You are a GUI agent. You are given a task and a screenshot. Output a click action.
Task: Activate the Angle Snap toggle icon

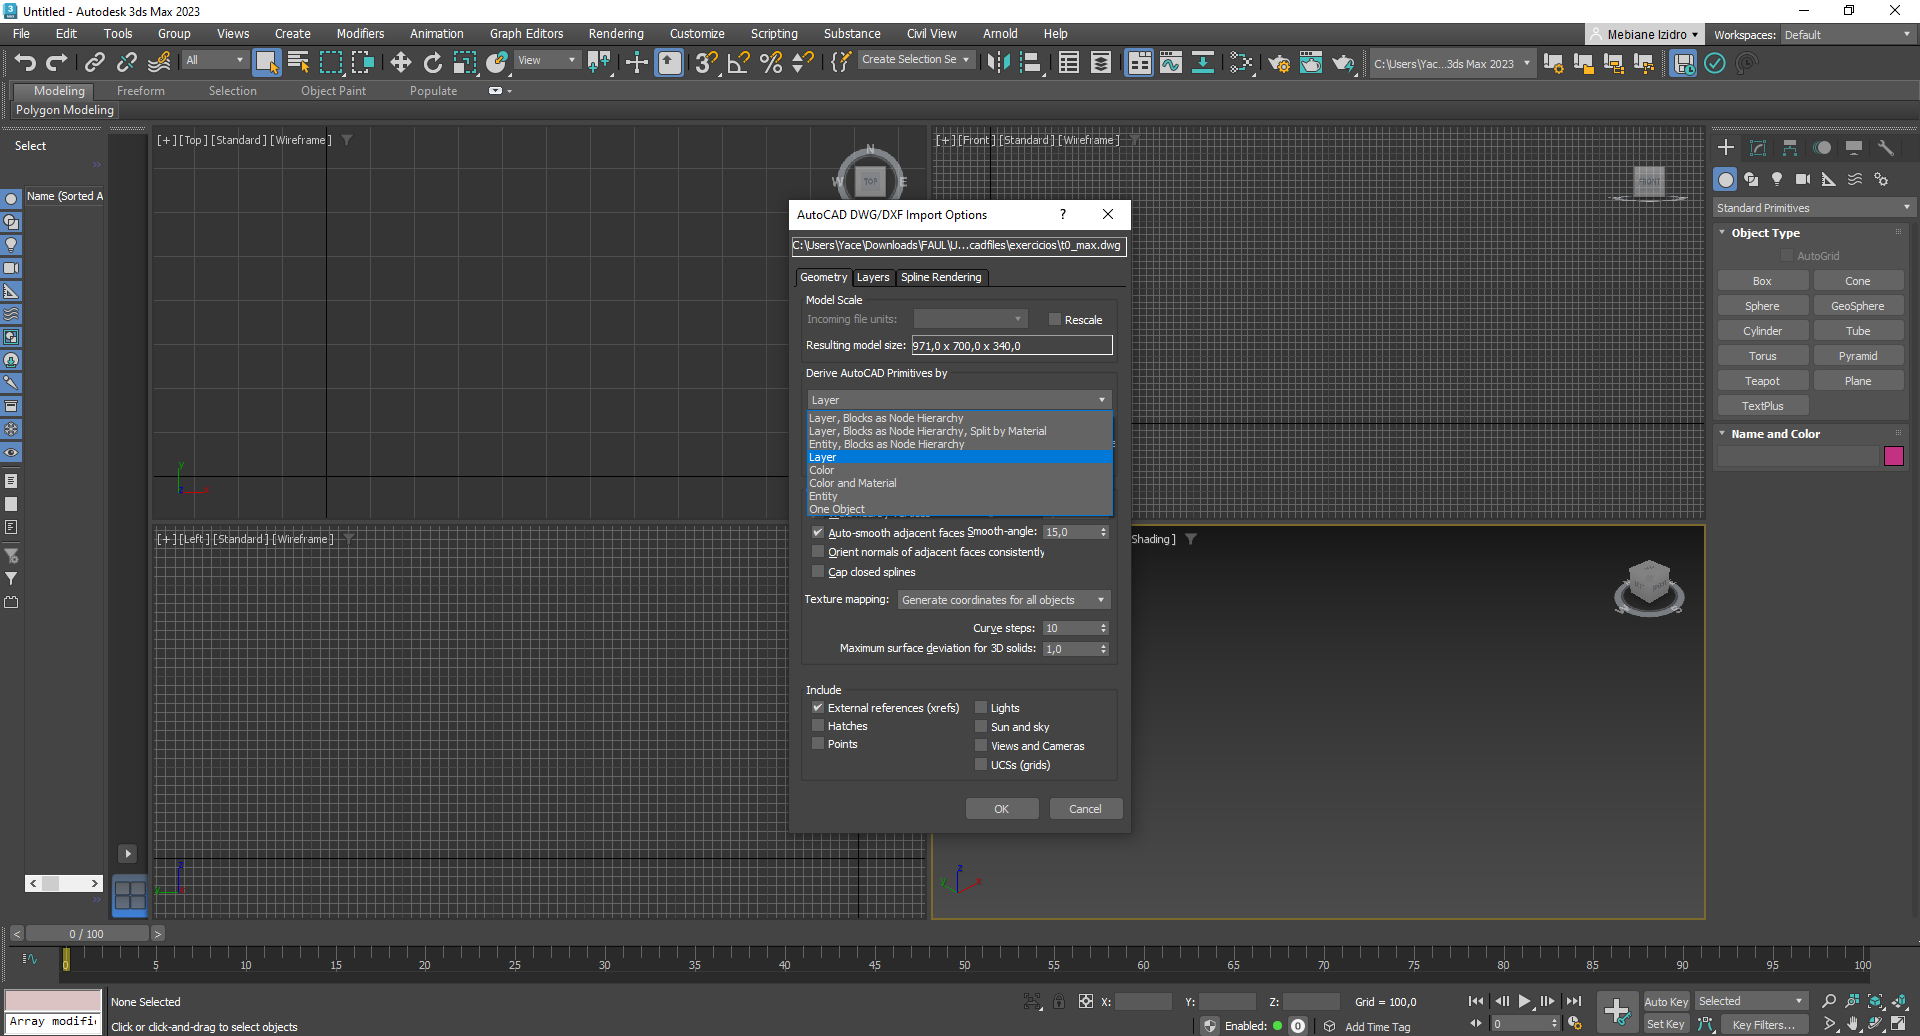[x=738, y=63]
